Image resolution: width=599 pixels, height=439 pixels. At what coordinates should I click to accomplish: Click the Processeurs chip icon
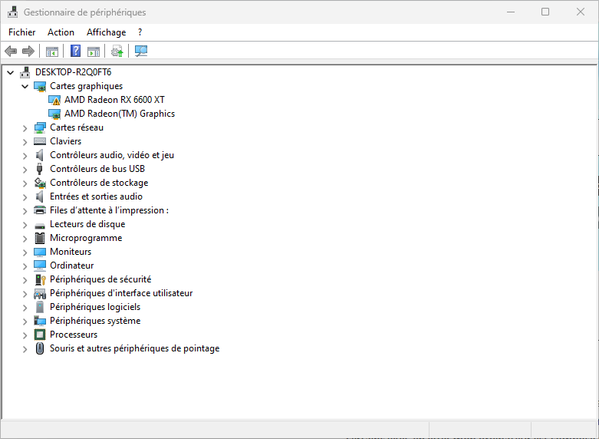point(40,335)
